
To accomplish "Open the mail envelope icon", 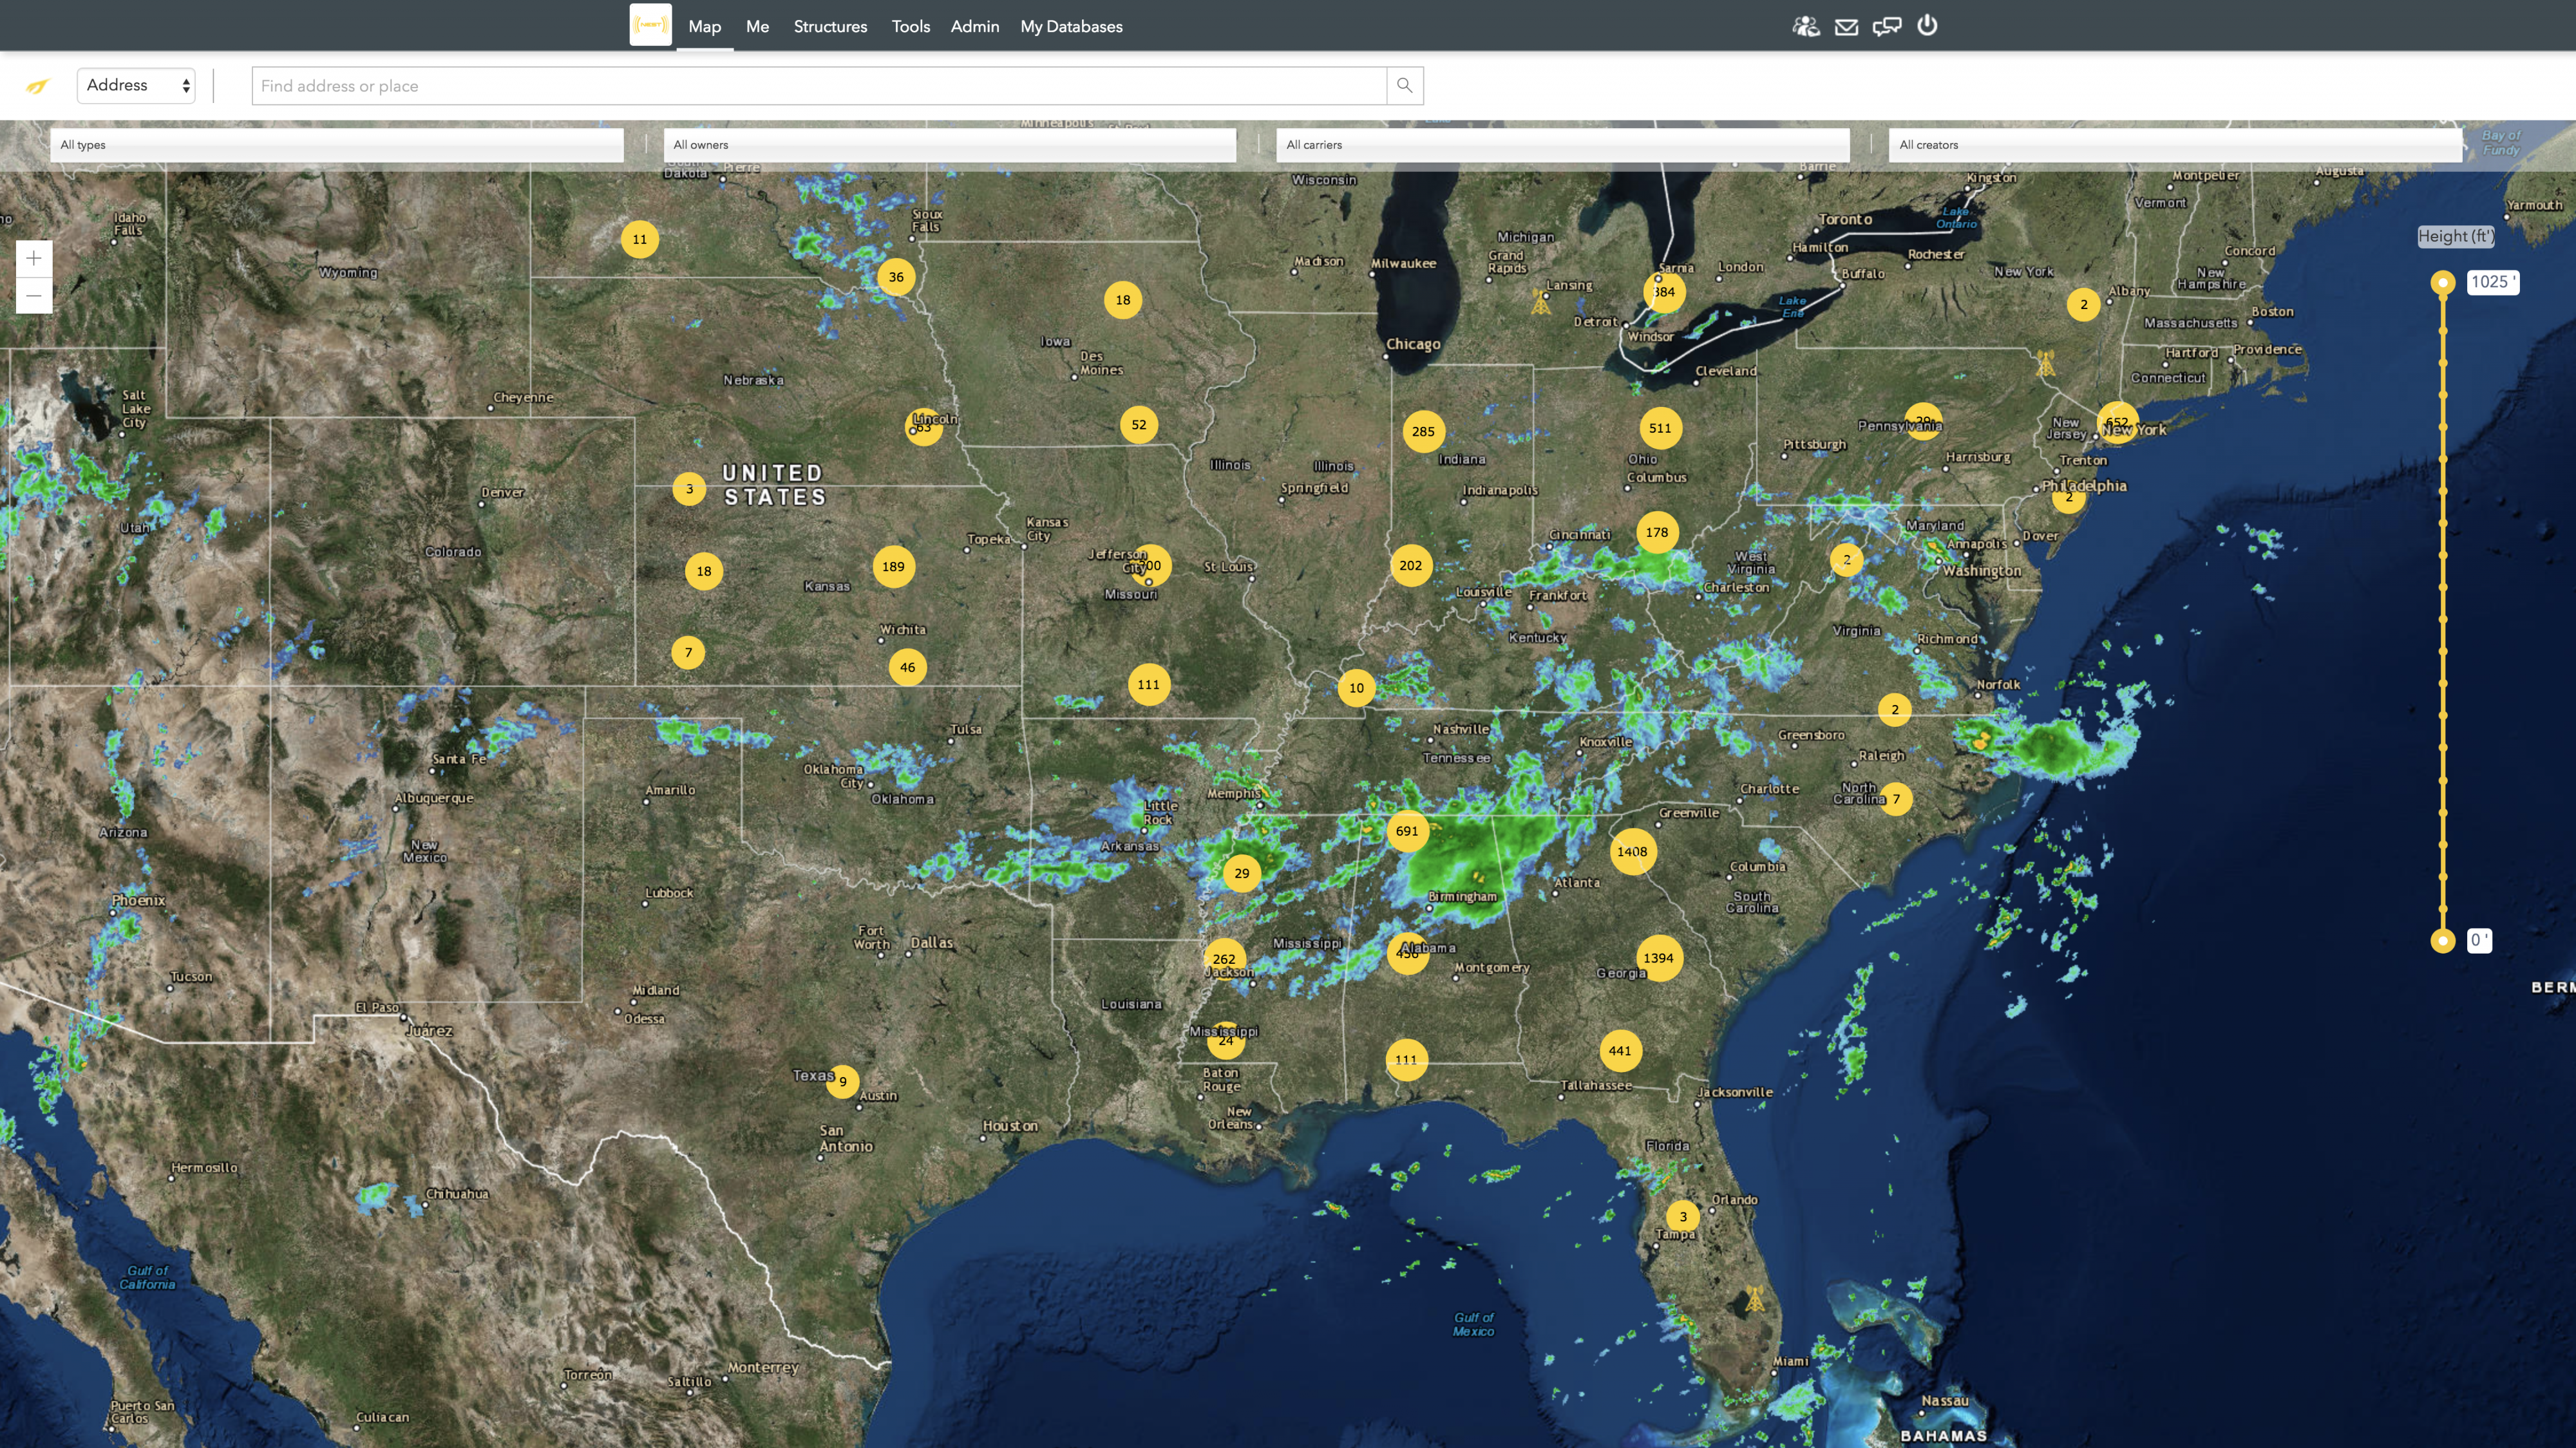I will (1846, 27).
